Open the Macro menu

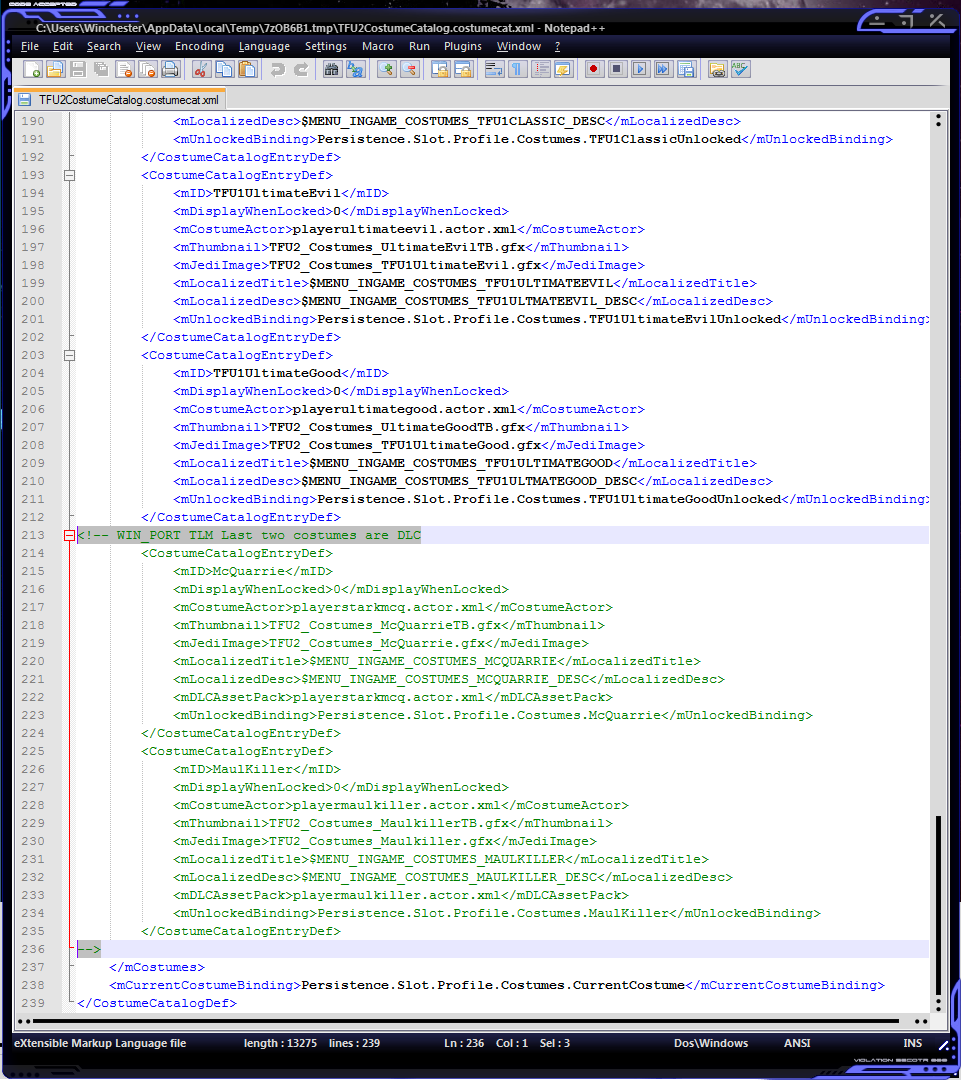[x=378, y=46]
